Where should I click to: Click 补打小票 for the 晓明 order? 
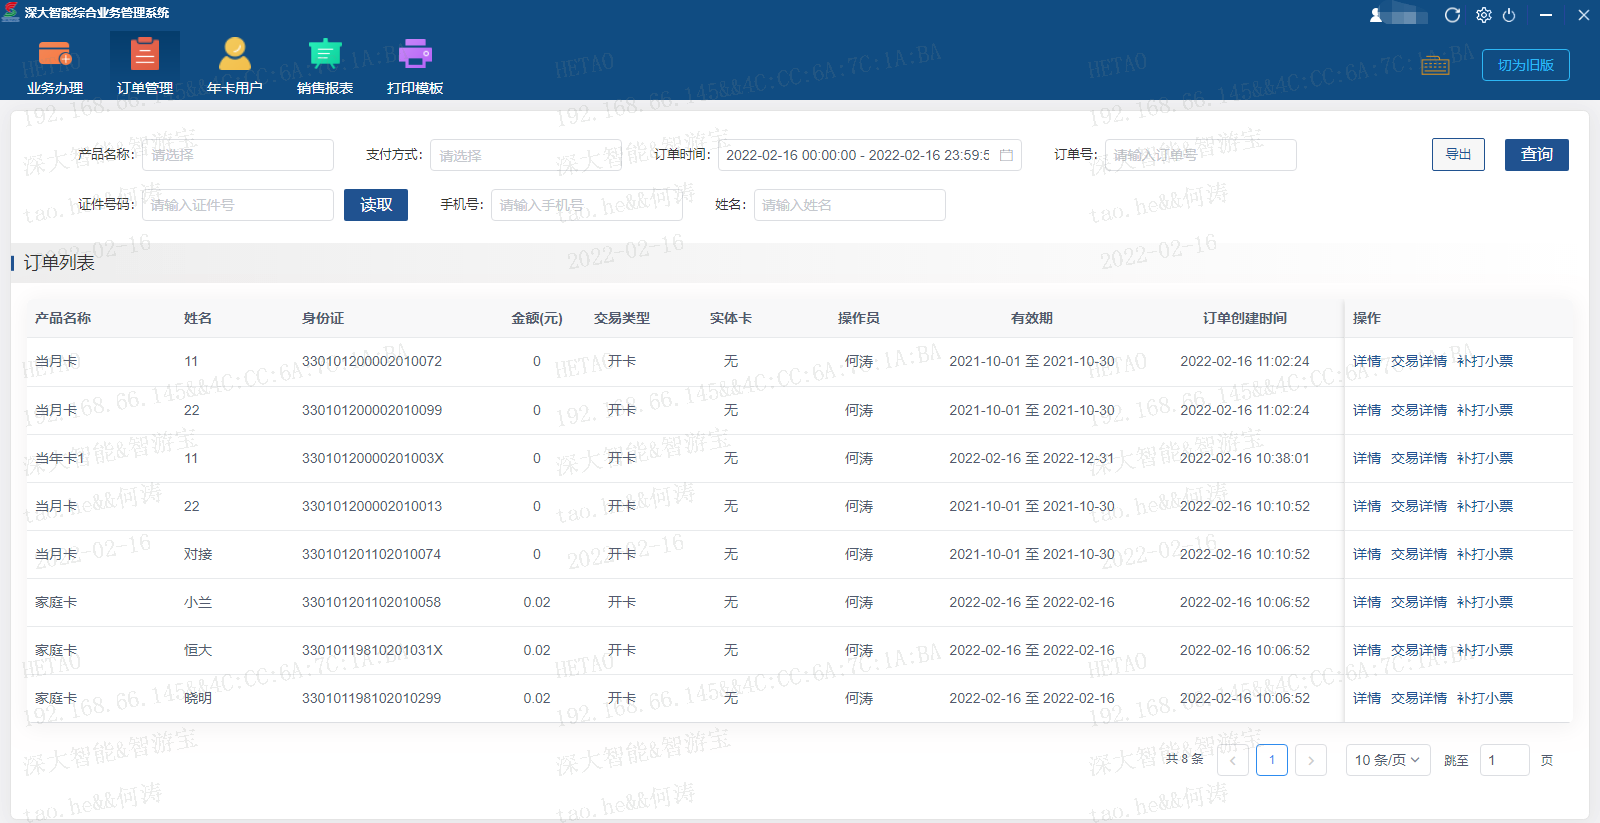tap(1484, 698)
